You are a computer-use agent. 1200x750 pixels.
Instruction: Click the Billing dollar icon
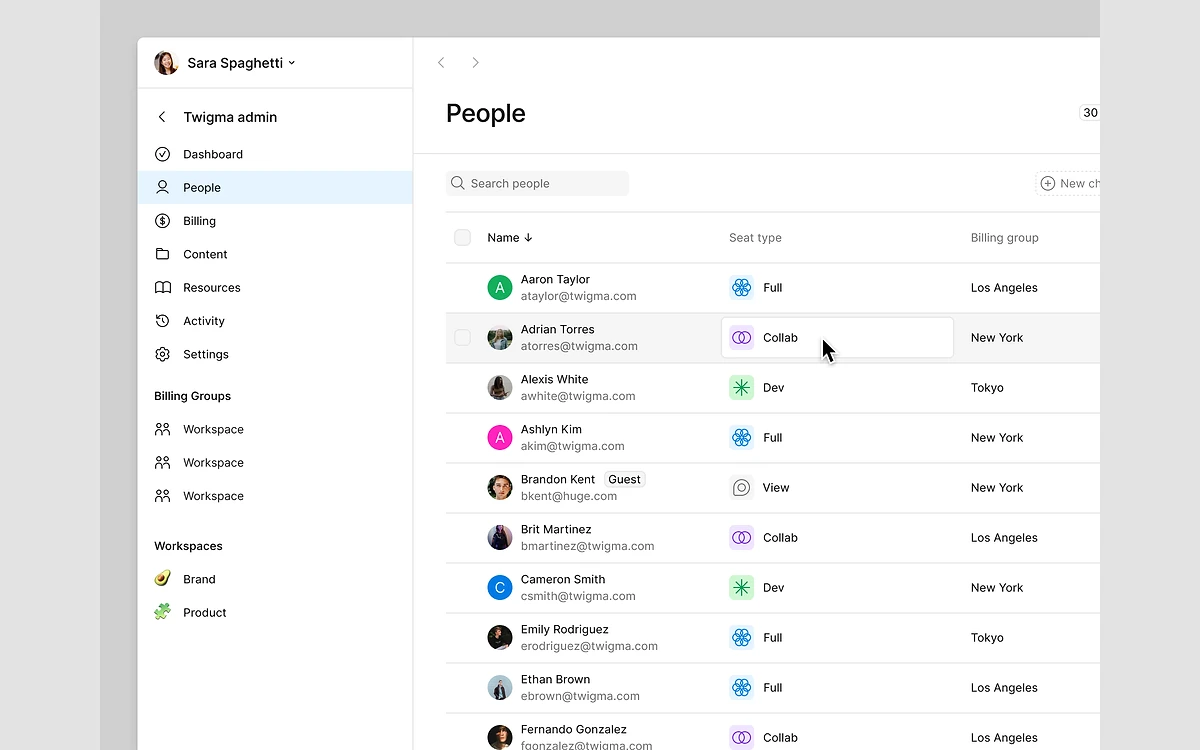pyautogui.click(x=162, y=221)
